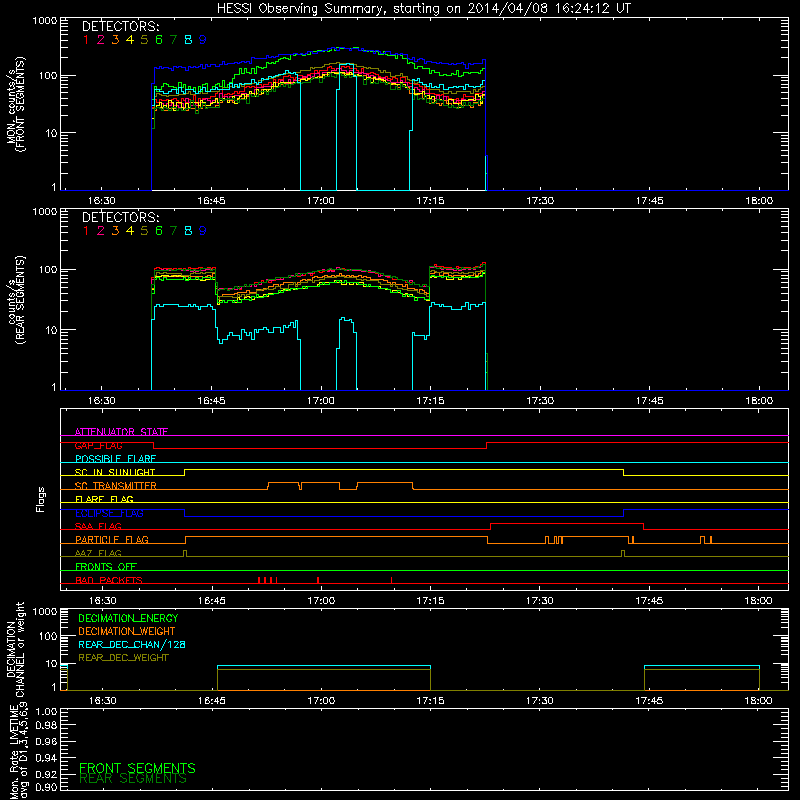Image resolution: width=800 pixels, height=800 pixels.
Task: Click the PARTICLE_FLAG label
Action: 112,540
